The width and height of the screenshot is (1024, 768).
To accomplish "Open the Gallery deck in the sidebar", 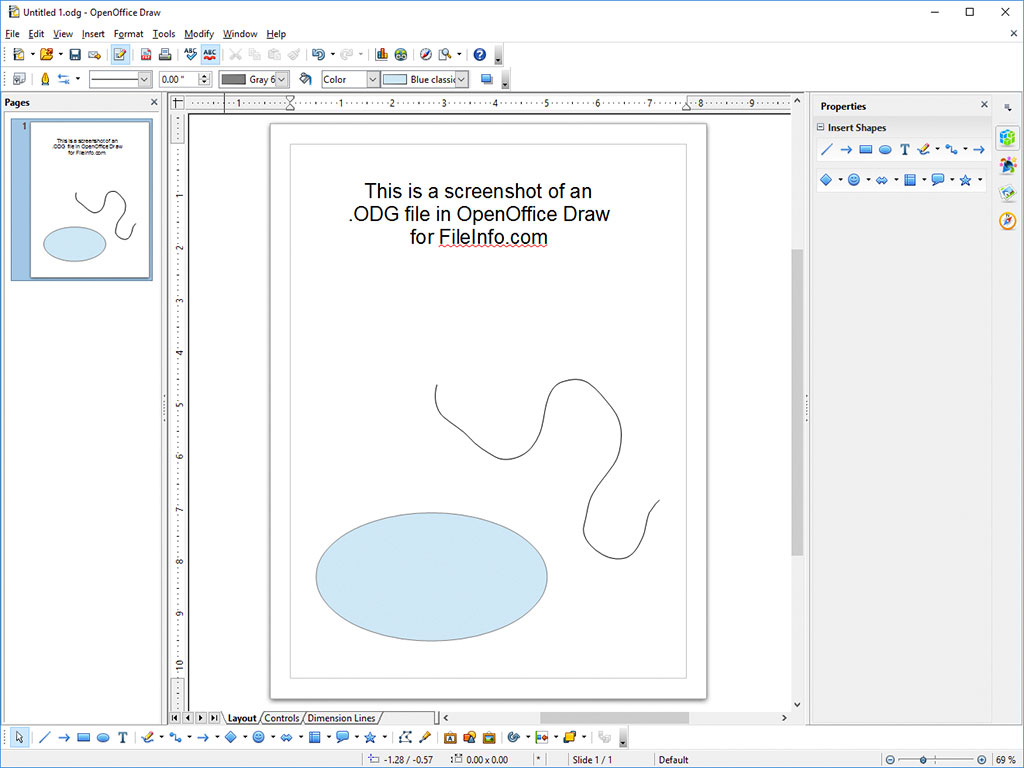I will point(1007,193).
